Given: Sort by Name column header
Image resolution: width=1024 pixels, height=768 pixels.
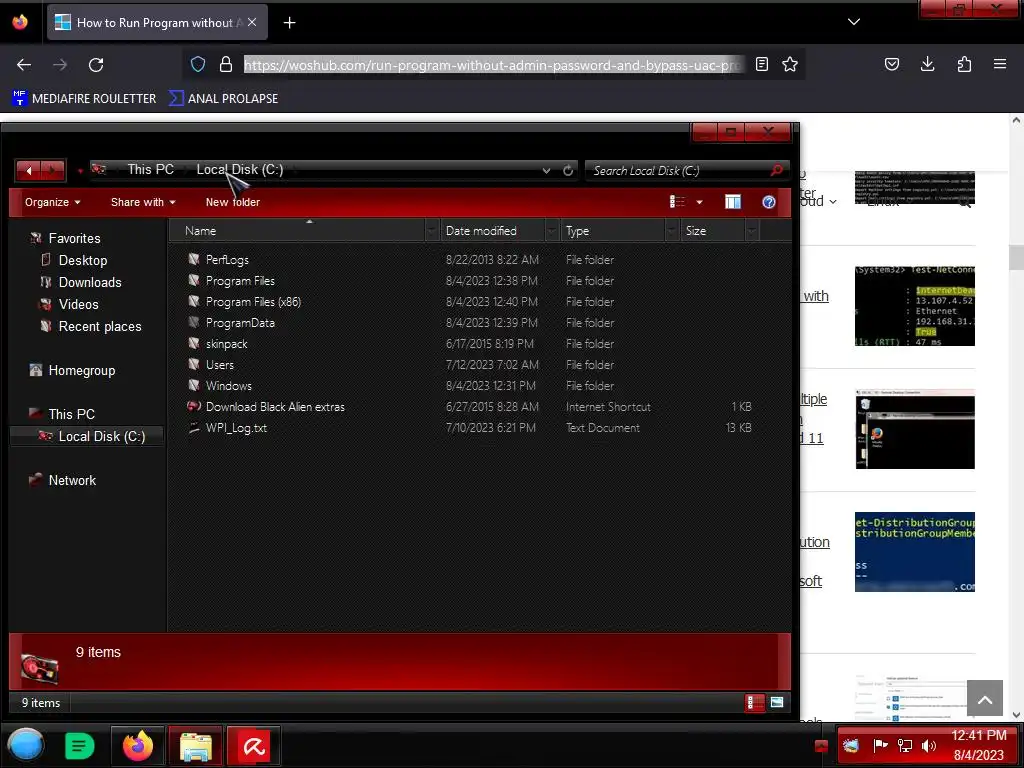Looking at the screenshot, I should pyautogui.click(x=200, y=231).
